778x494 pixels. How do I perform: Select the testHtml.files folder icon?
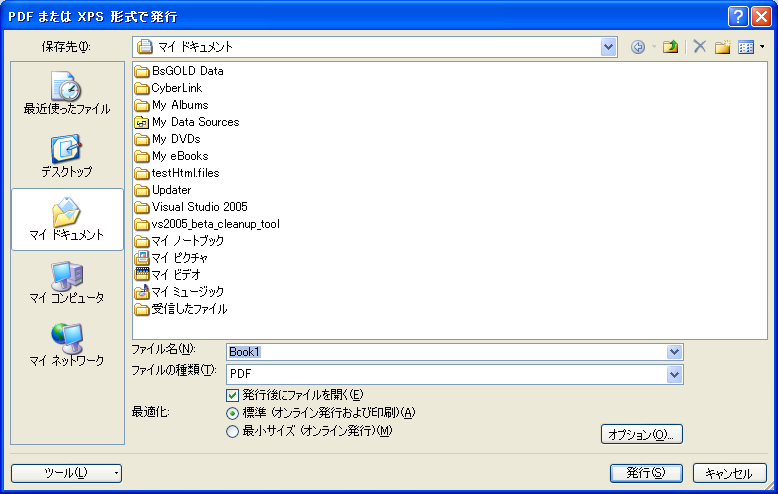pos(142,173)
